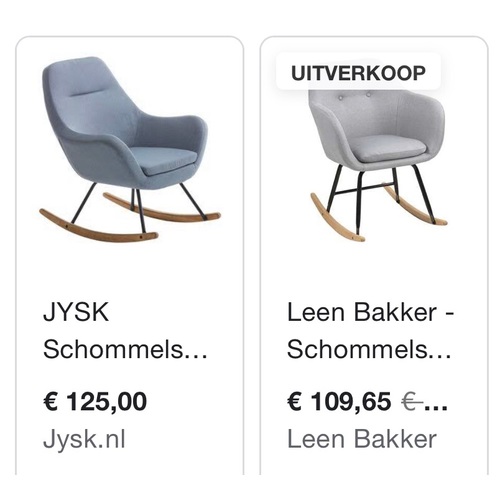The width and height of the screenshot is (500, 500).
Task: Open the truncated Schommels… title under JYSK
Action: coord(125,350)
